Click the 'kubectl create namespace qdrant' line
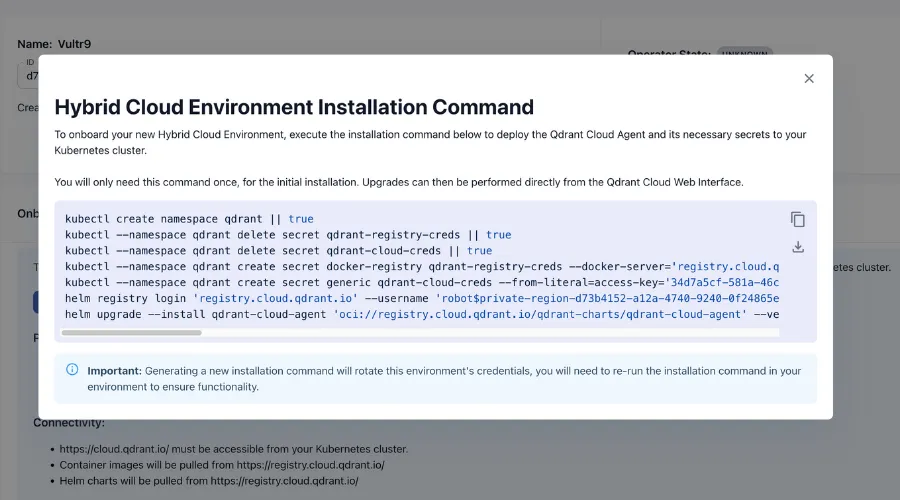 click(x=189, y=219)
